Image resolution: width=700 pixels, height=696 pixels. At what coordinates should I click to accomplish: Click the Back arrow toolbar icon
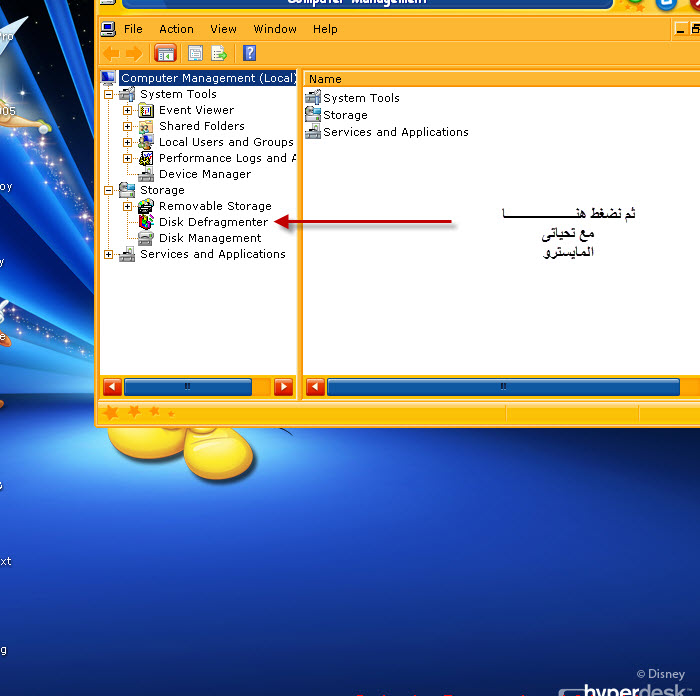click(x=111, y=54)
